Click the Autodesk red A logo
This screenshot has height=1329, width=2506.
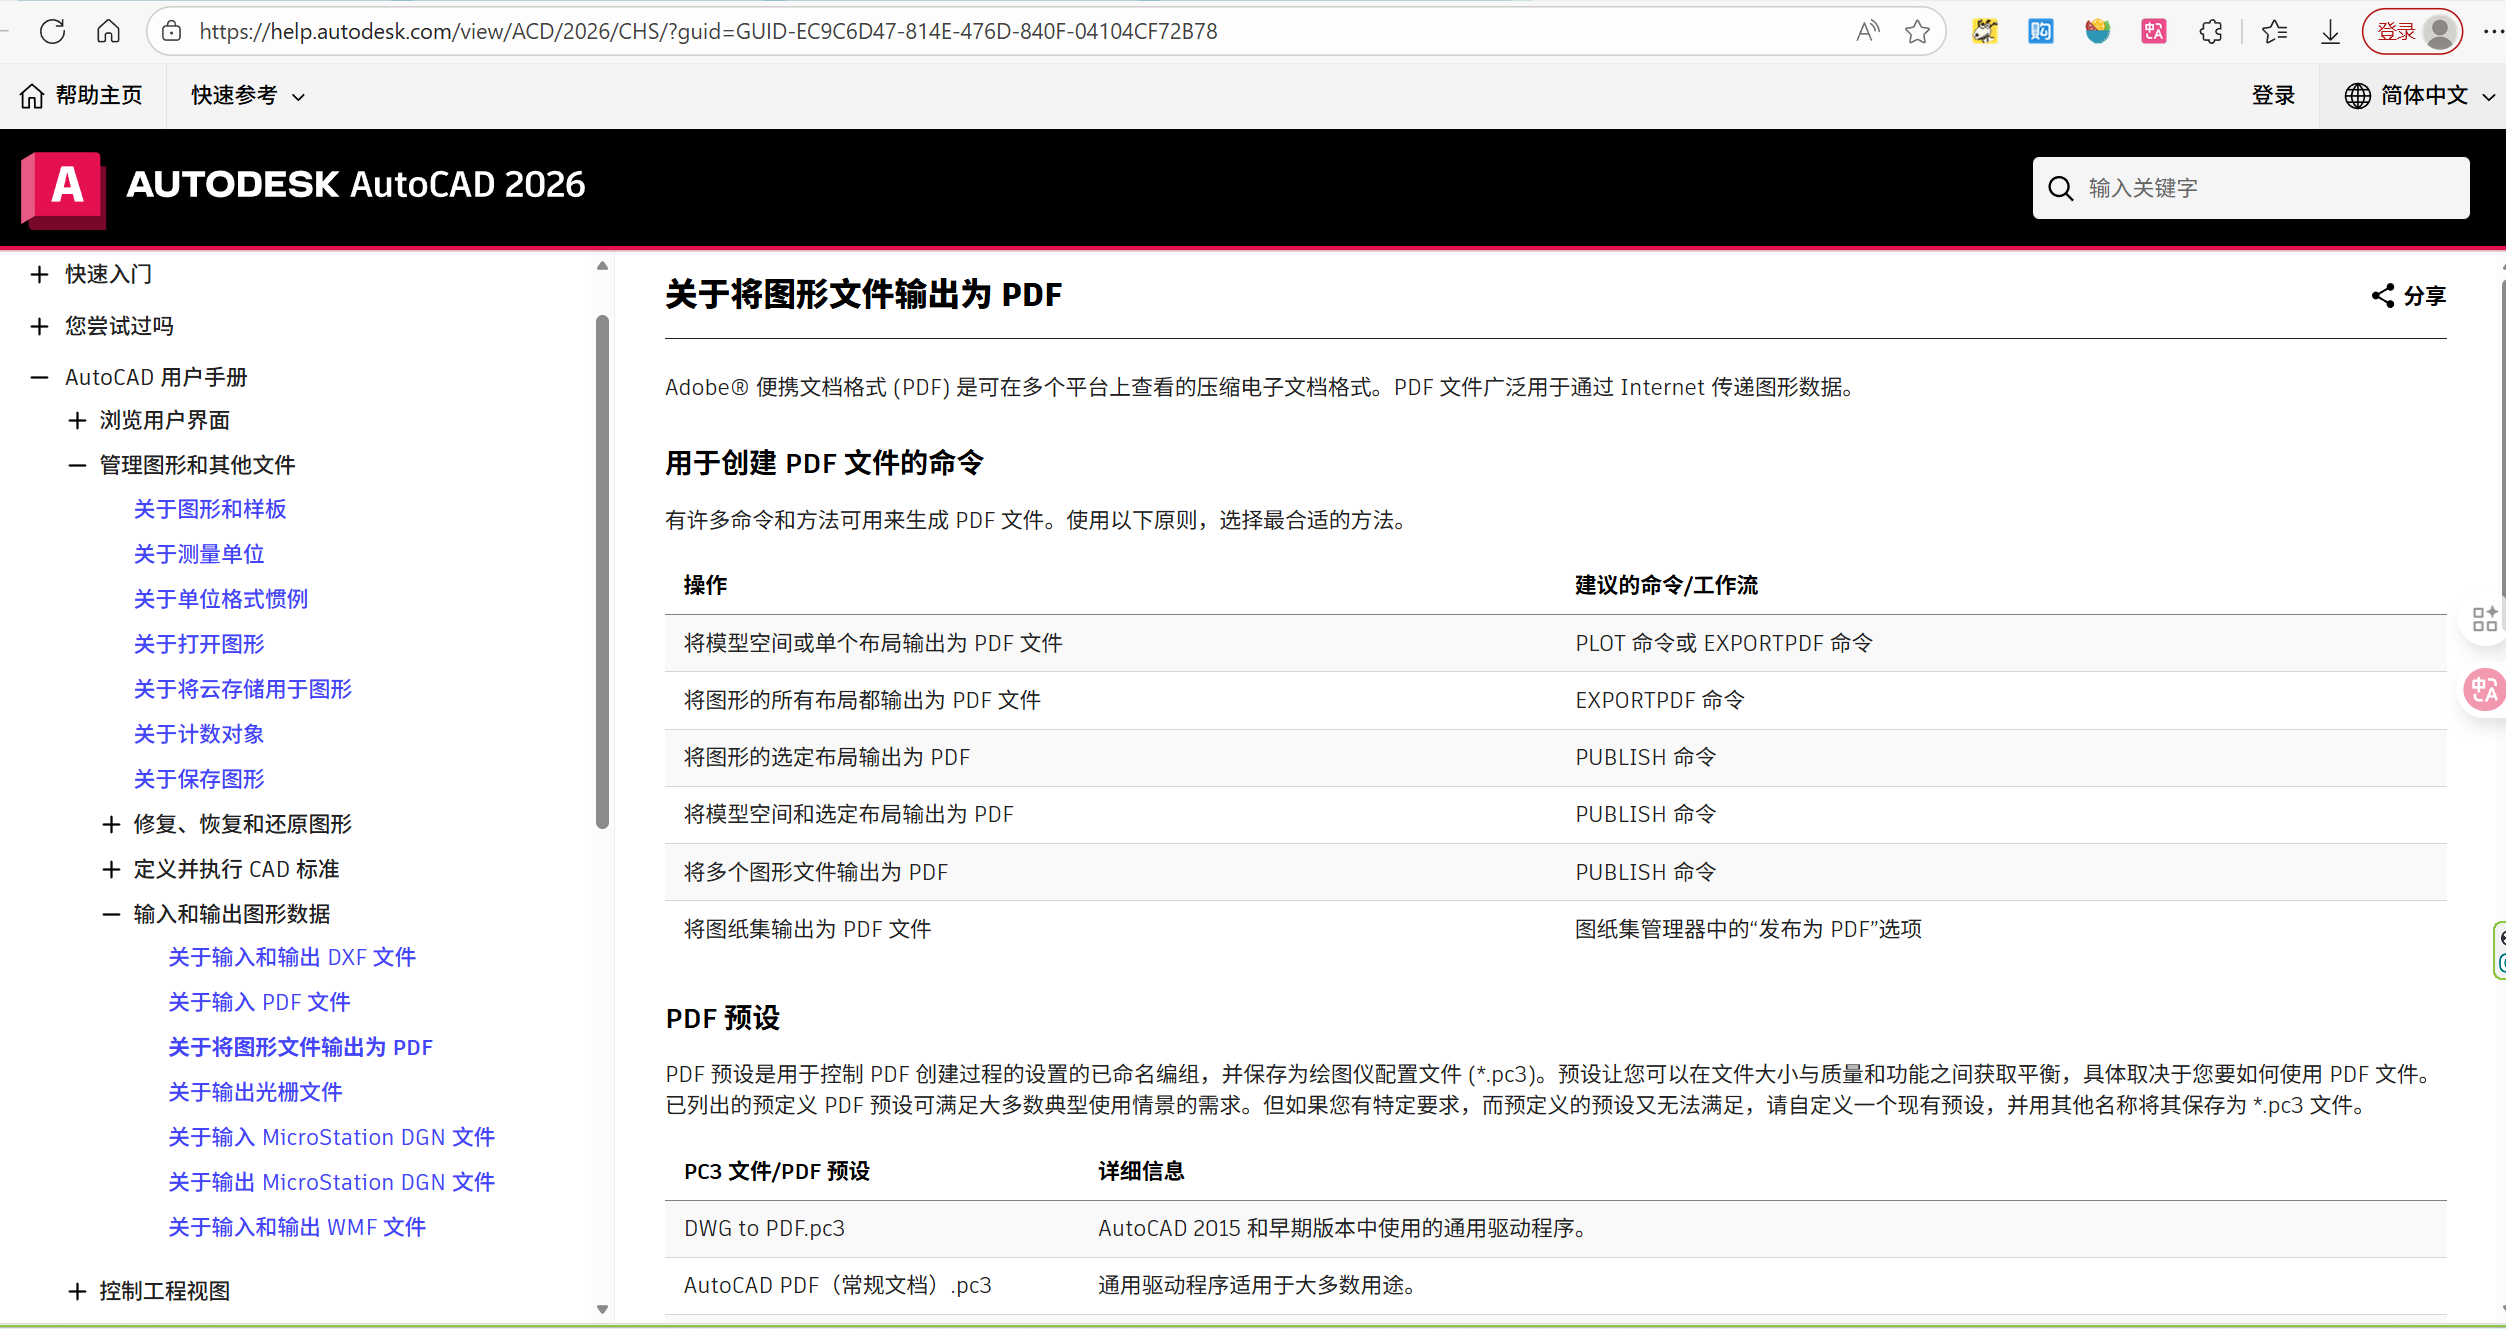coord(63,187)
